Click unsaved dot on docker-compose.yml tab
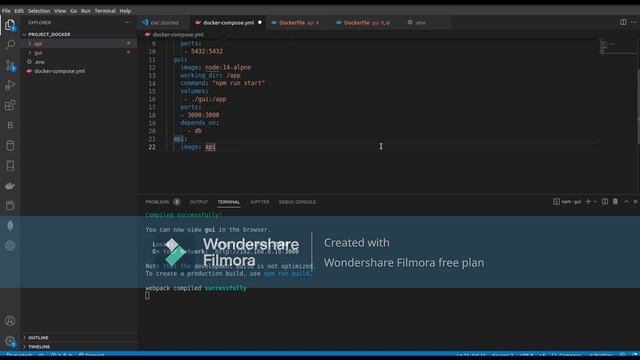Image resolution: width=640 pixels, height=360 pixels. pos(260,22)
